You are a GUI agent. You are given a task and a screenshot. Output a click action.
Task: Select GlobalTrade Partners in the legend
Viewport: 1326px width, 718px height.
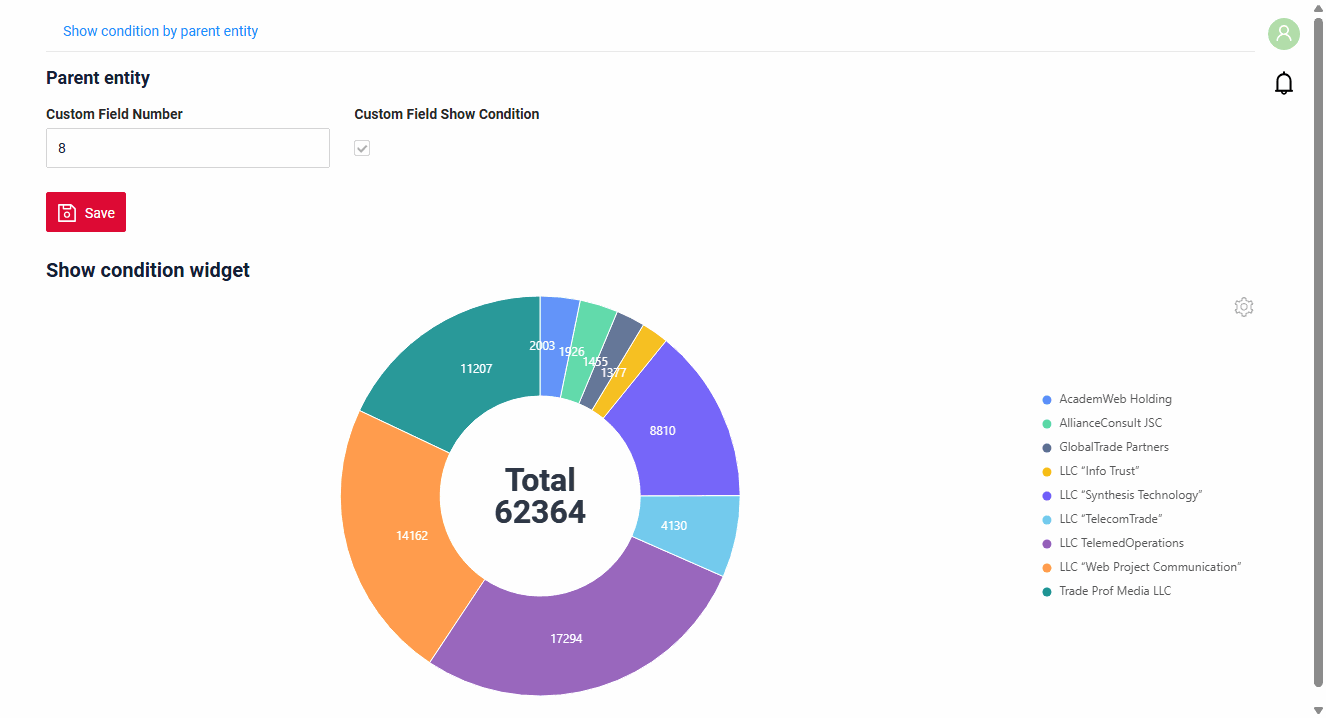click(1105, 447)
